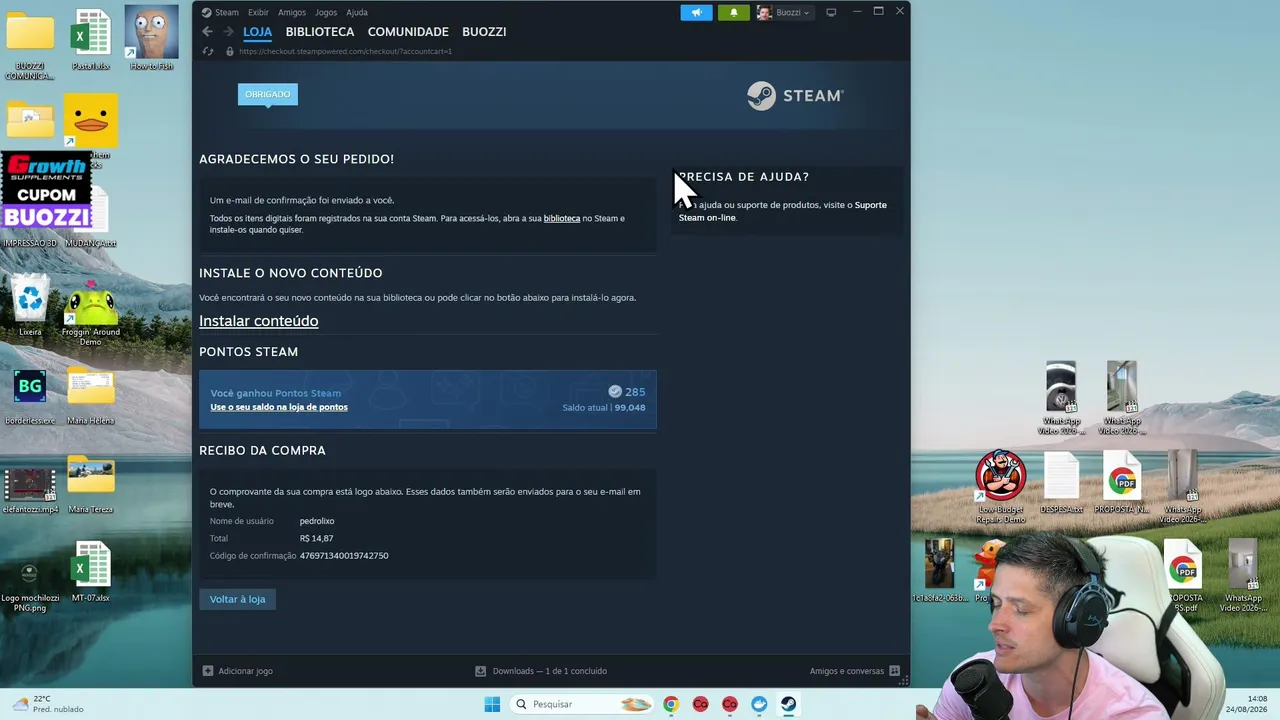Open the Steam menu

coord(227,13)
